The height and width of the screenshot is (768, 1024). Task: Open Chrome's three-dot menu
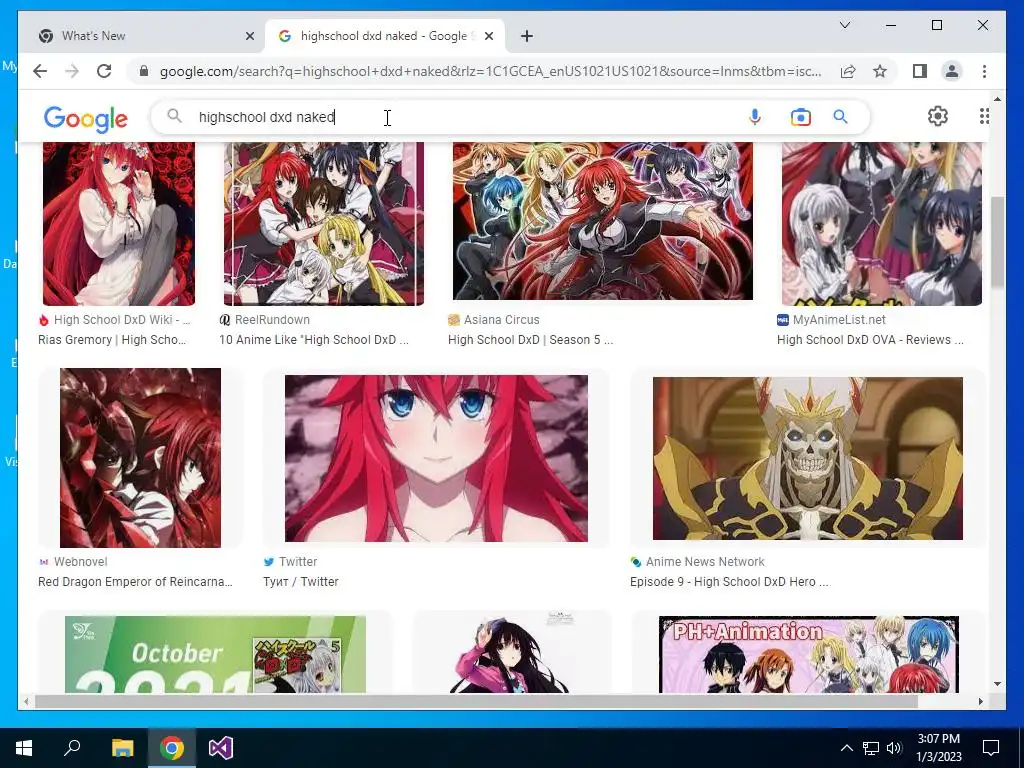(984, 71)
